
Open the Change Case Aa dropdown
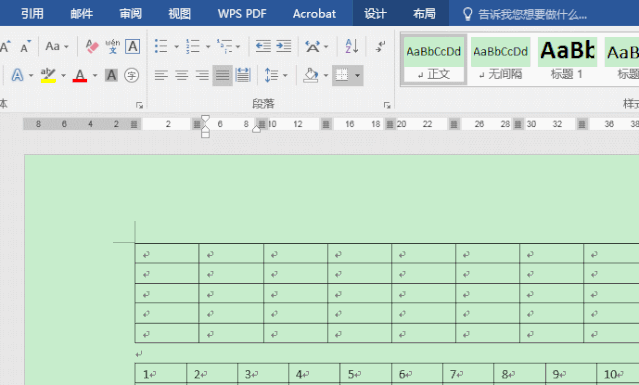click(56, 46)
